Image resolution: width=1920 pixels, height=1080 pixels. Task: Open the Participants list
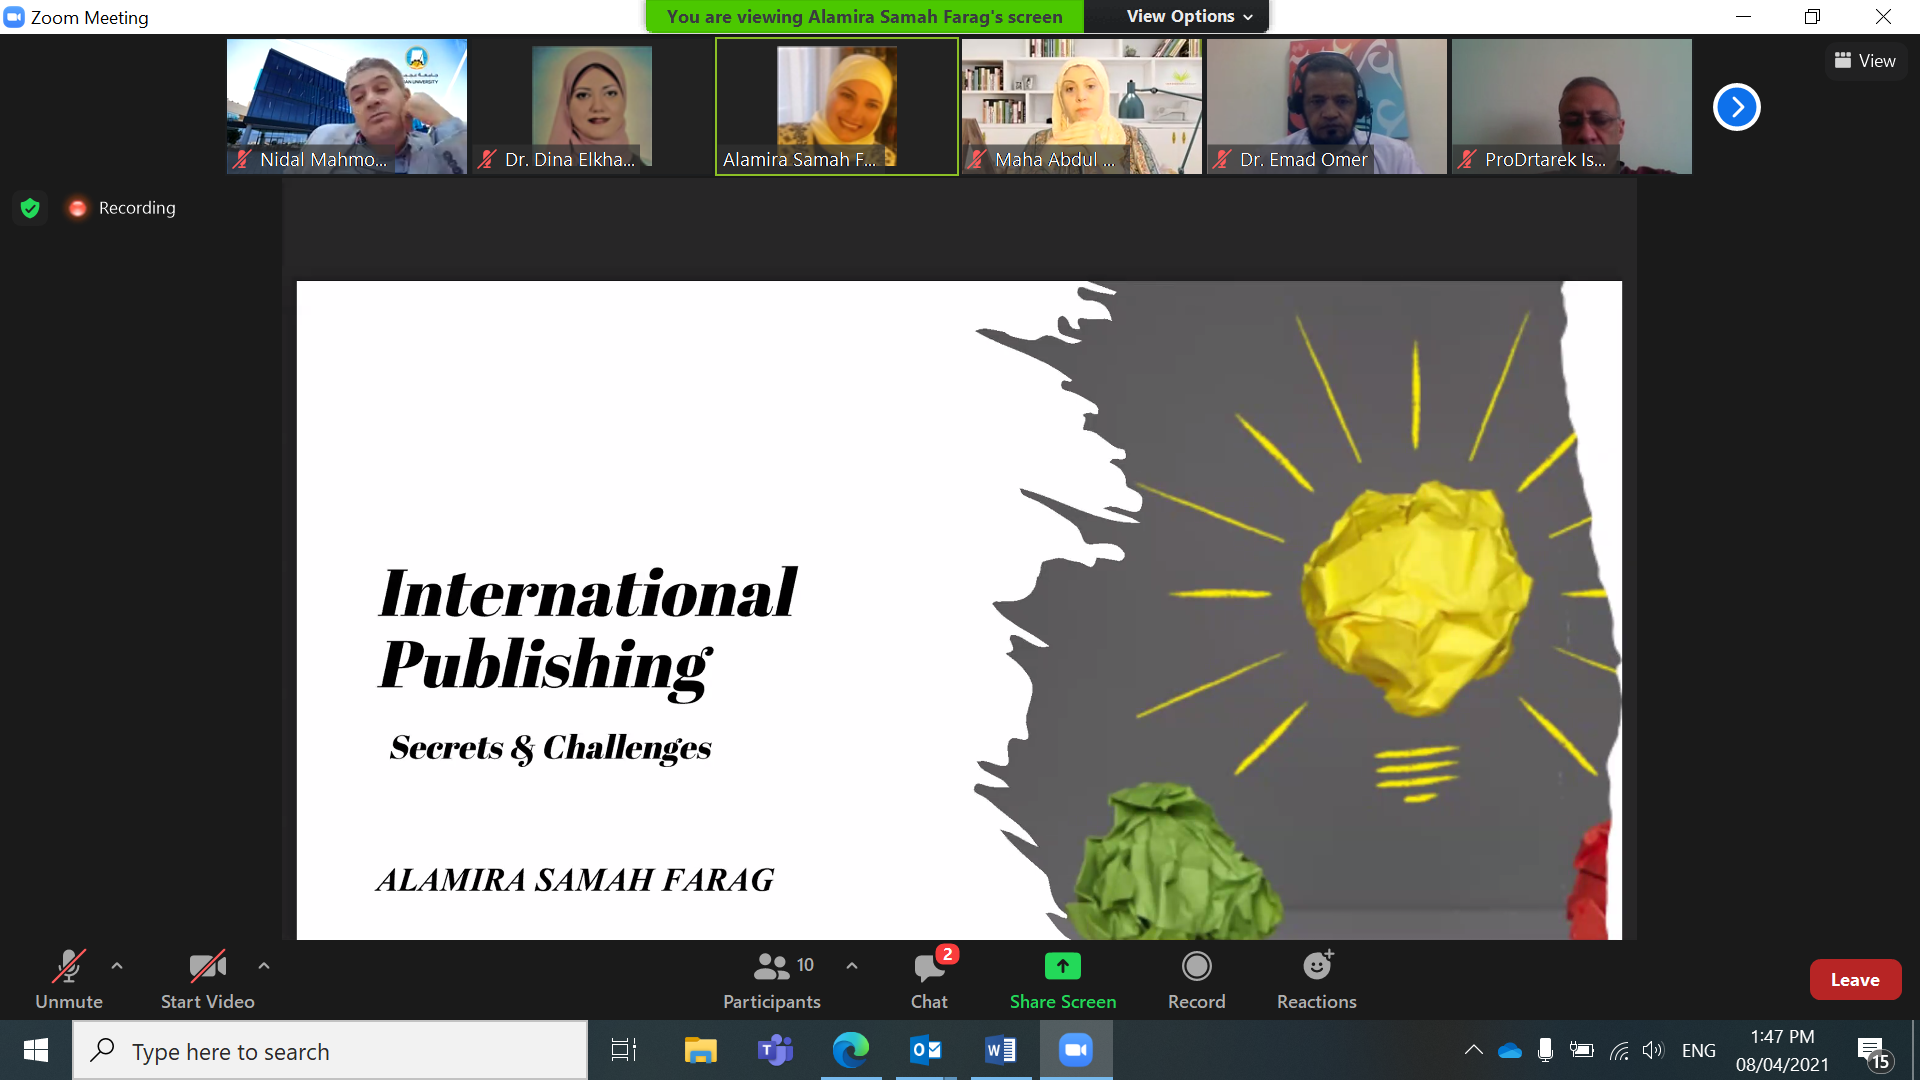(771, 979)
